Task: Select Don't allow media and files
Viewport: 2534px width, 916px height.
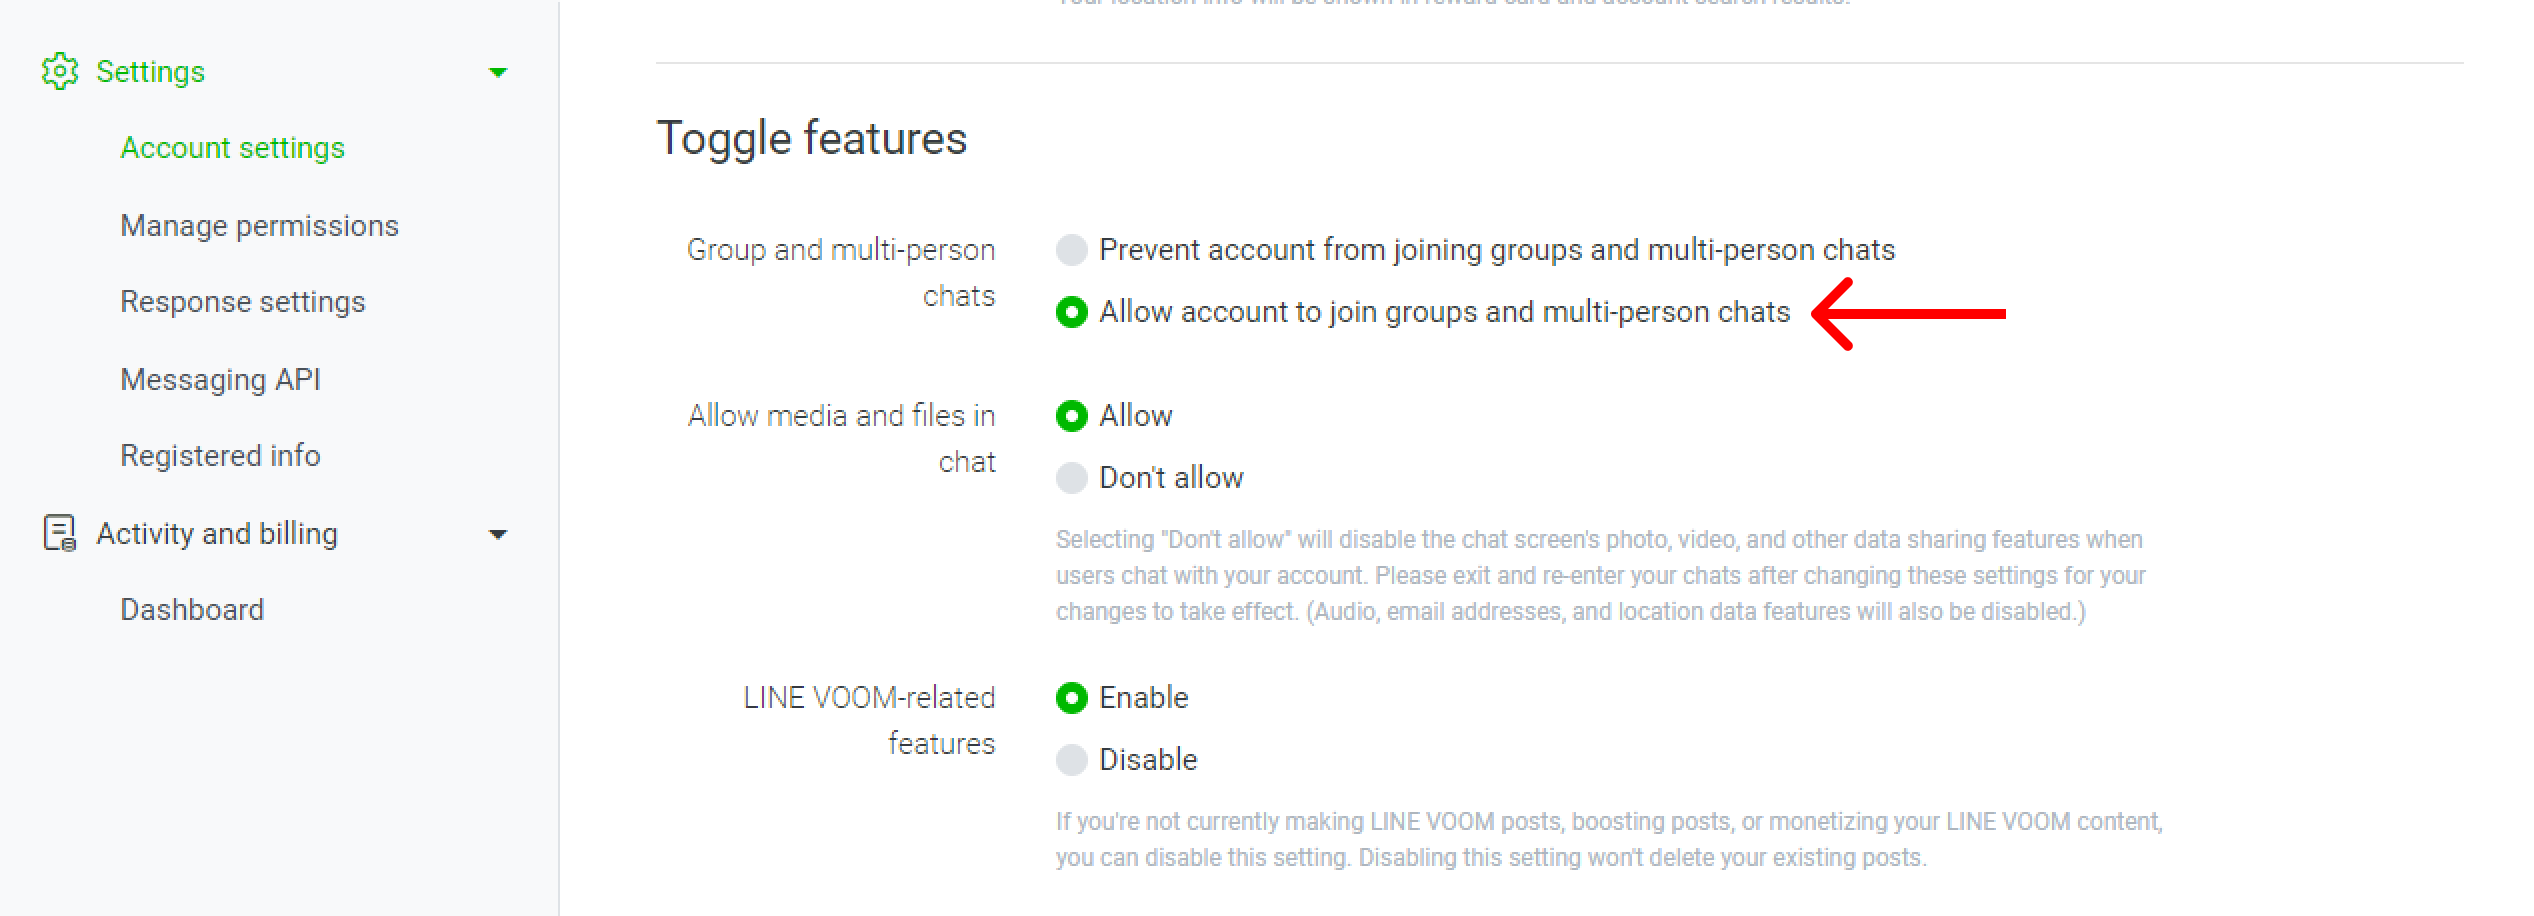Action: 1072,478
